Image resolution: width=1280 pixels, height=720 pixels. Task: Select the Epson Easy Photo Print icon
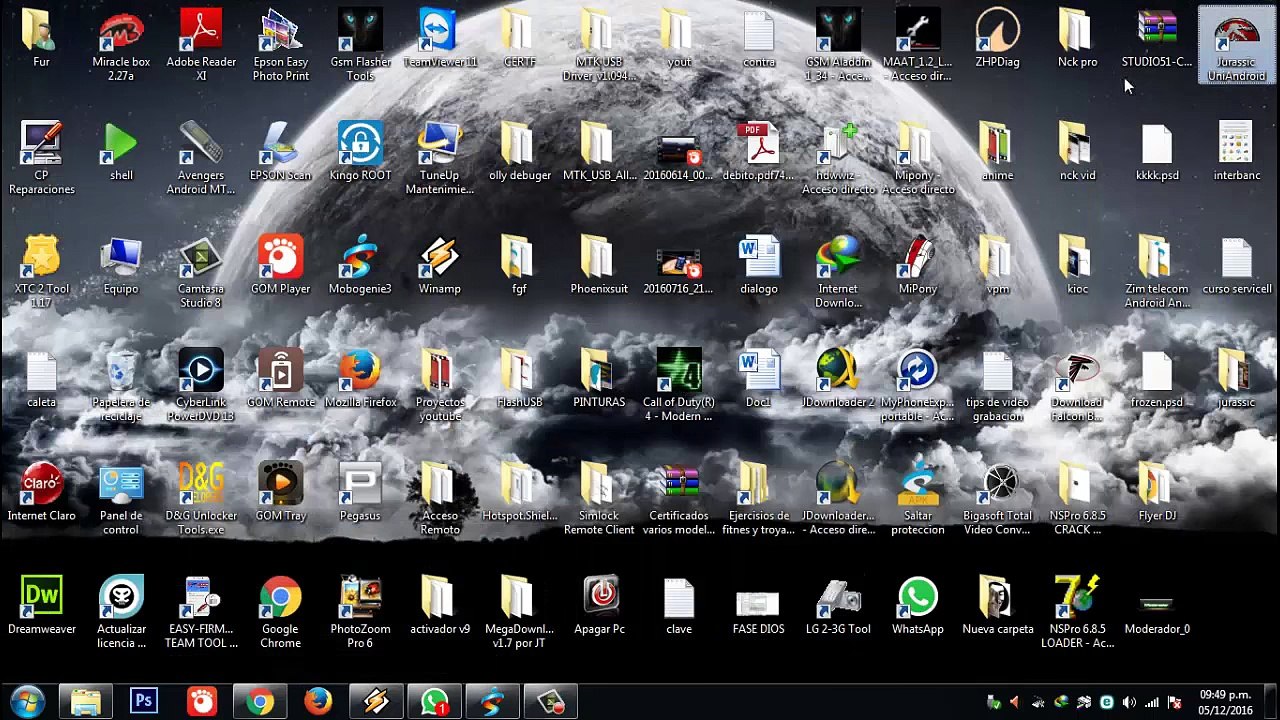(281, 45)
